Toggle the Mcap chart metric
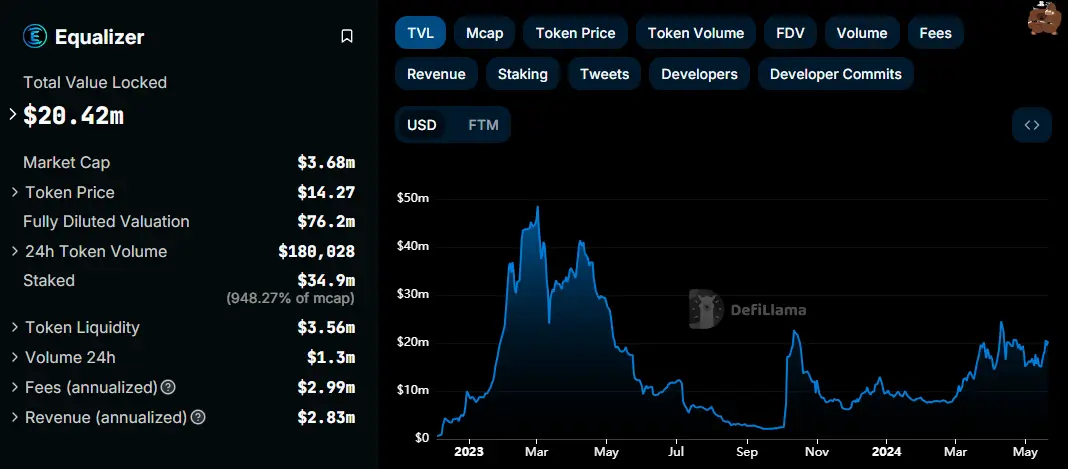The height and width of the screenshot is (469, 1068). pyautogui.click(x=484, y=33)
